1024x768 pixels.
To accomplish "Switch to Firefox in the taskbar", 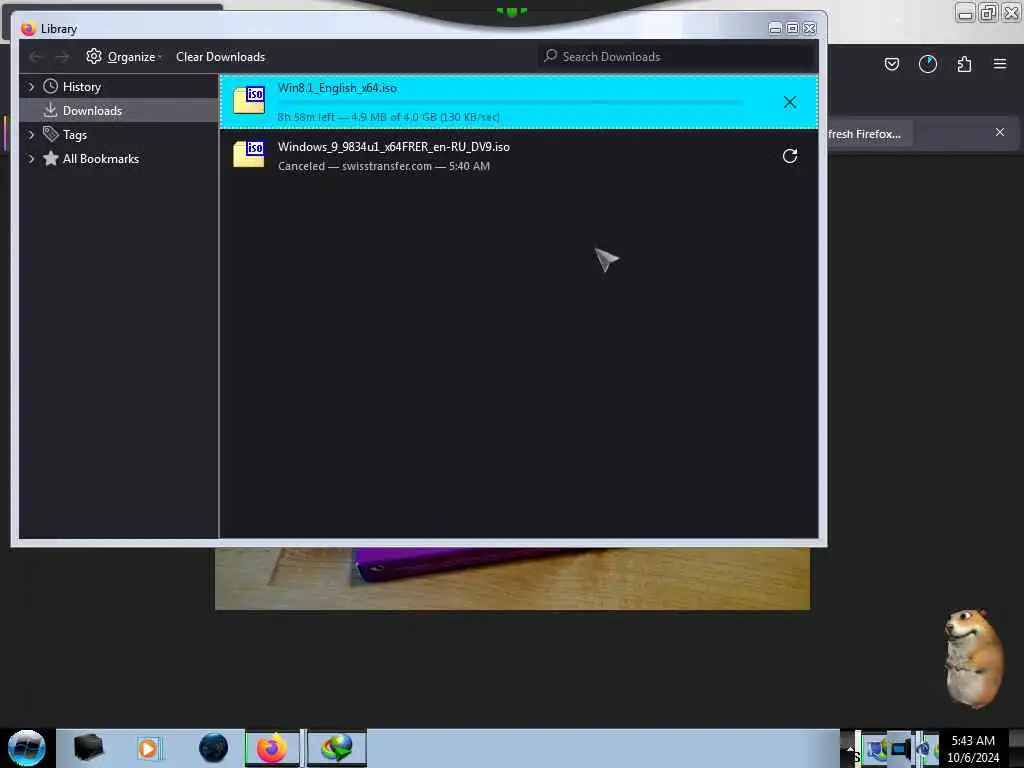I will coord(272,748).
